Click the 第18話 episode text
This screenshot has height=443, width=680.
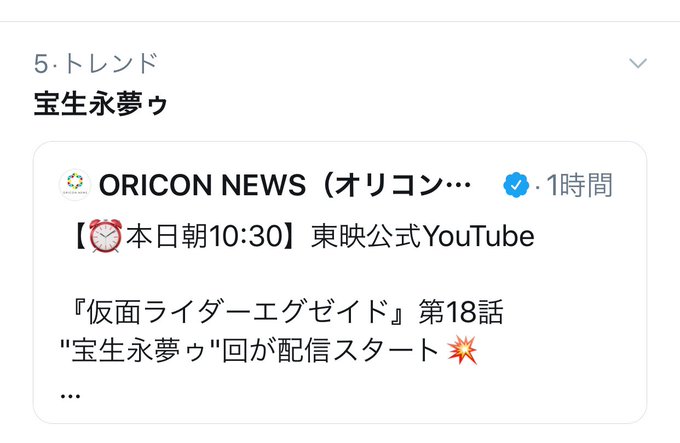(461, 312)
